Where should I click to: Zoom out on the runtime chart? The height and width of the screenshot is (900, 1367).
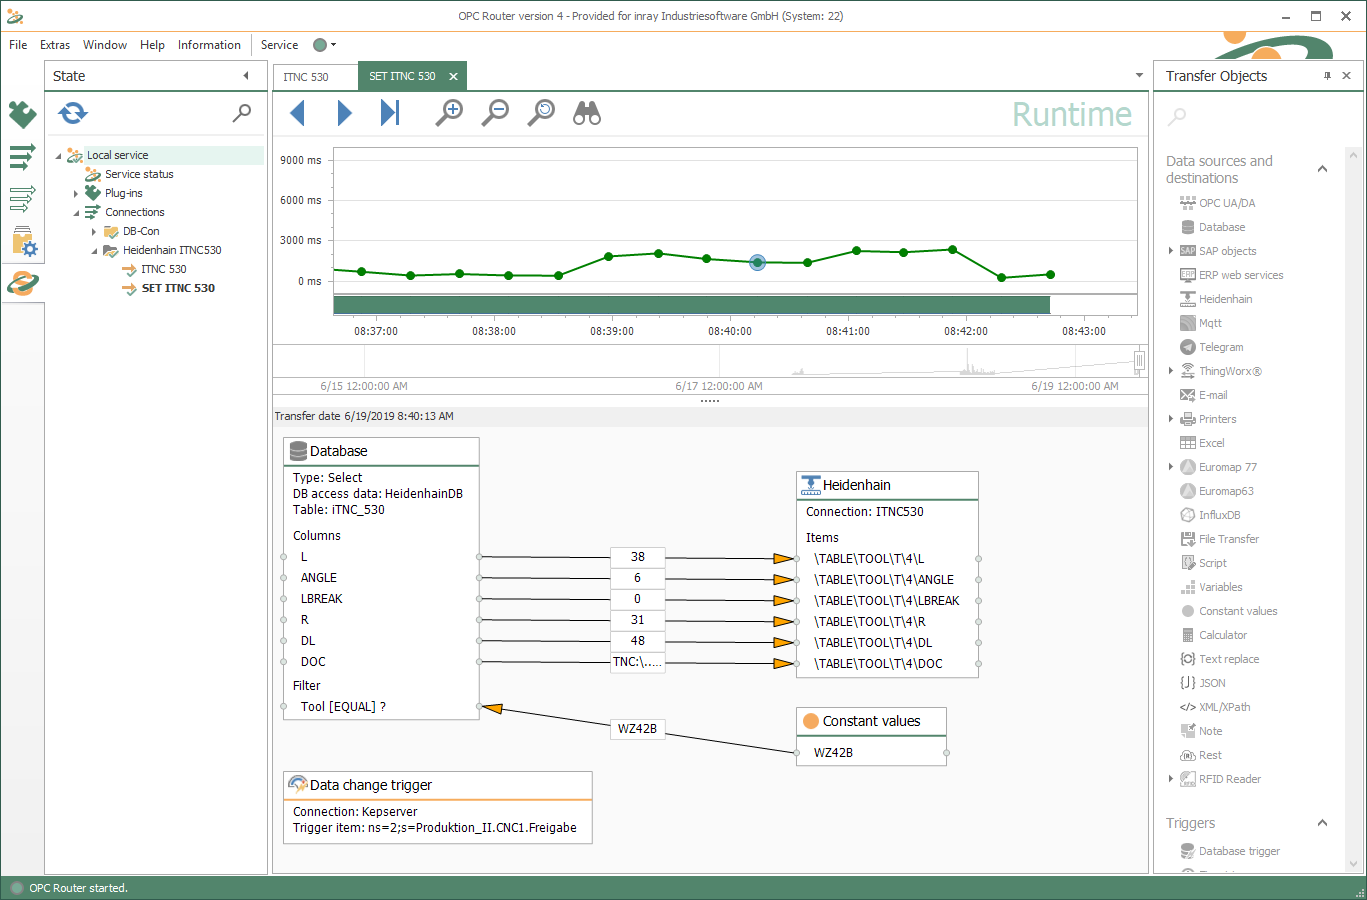click(495, 113)
